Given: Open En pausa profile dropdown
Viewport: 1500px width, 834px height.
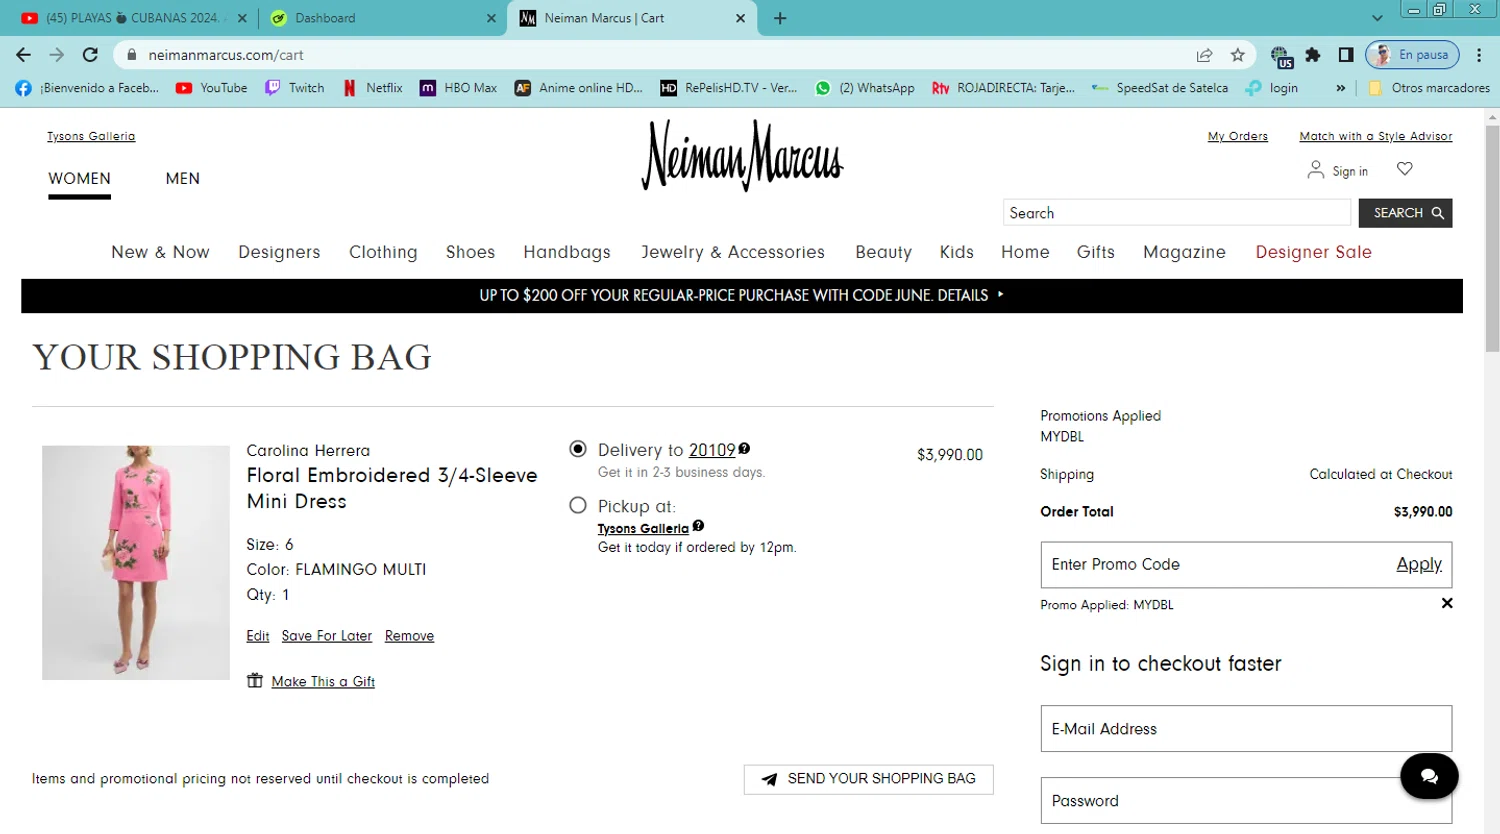Looking at the screenshot, I should coord(1412,55).
